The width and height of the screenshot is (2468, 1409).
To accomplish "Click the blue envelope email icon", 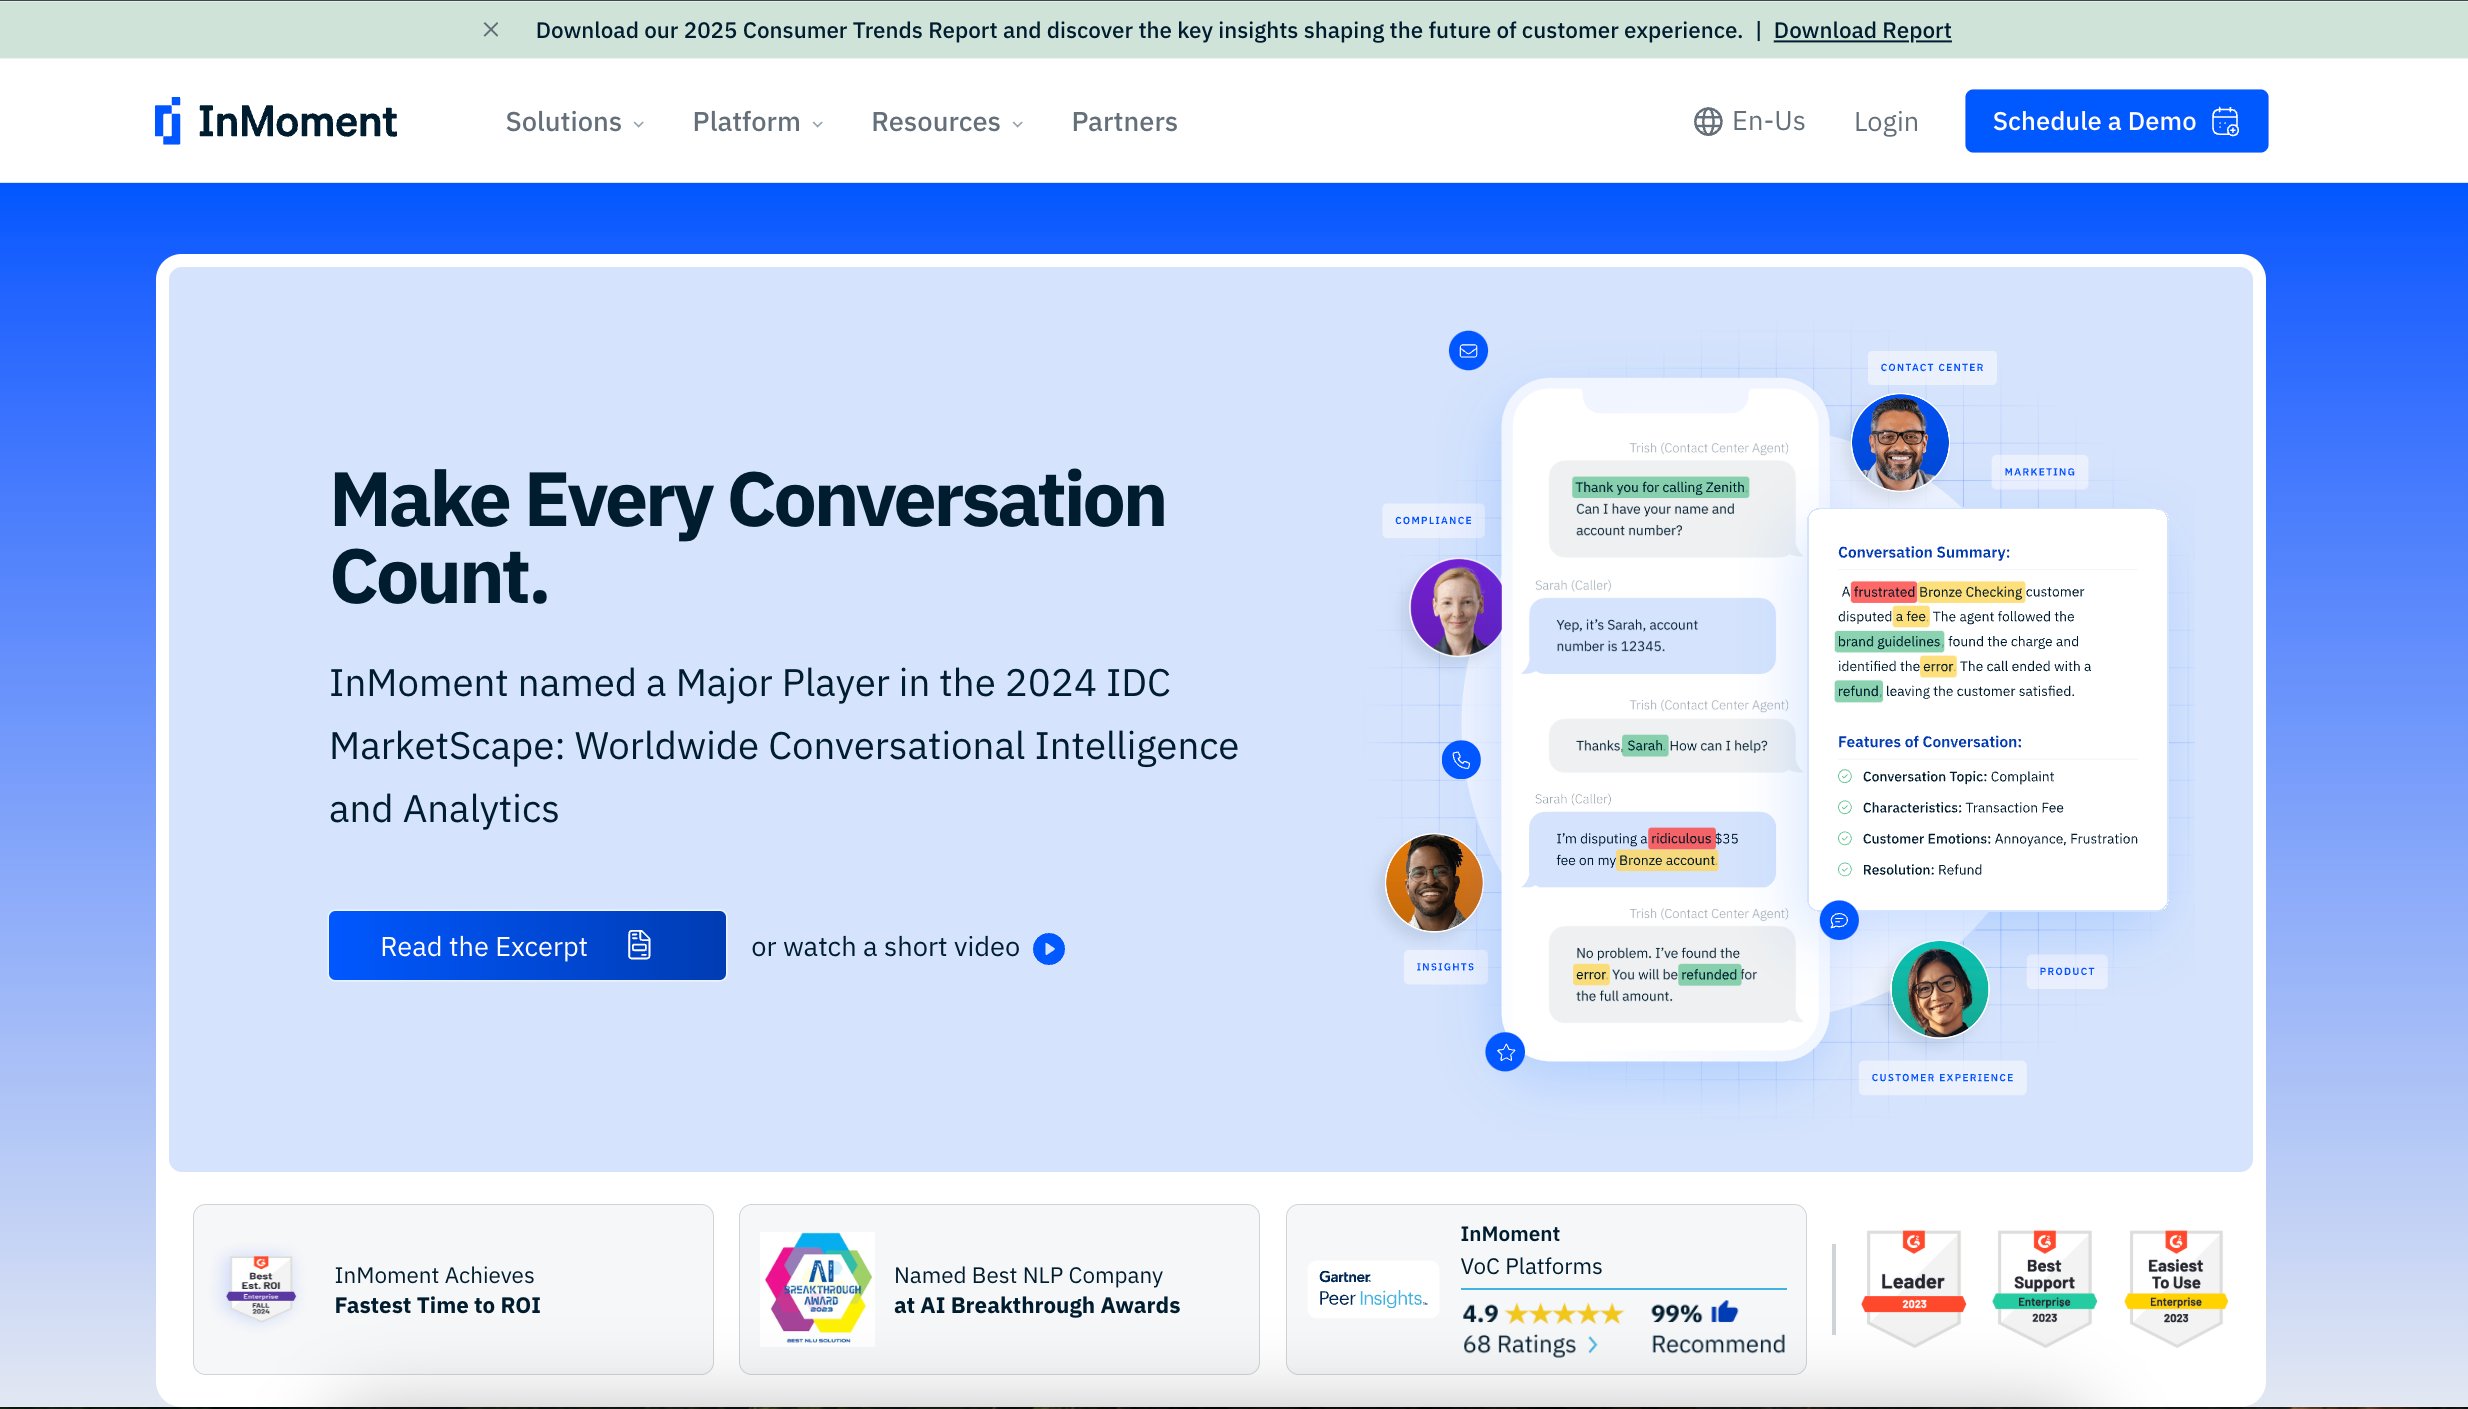I will pos(1468,351).
